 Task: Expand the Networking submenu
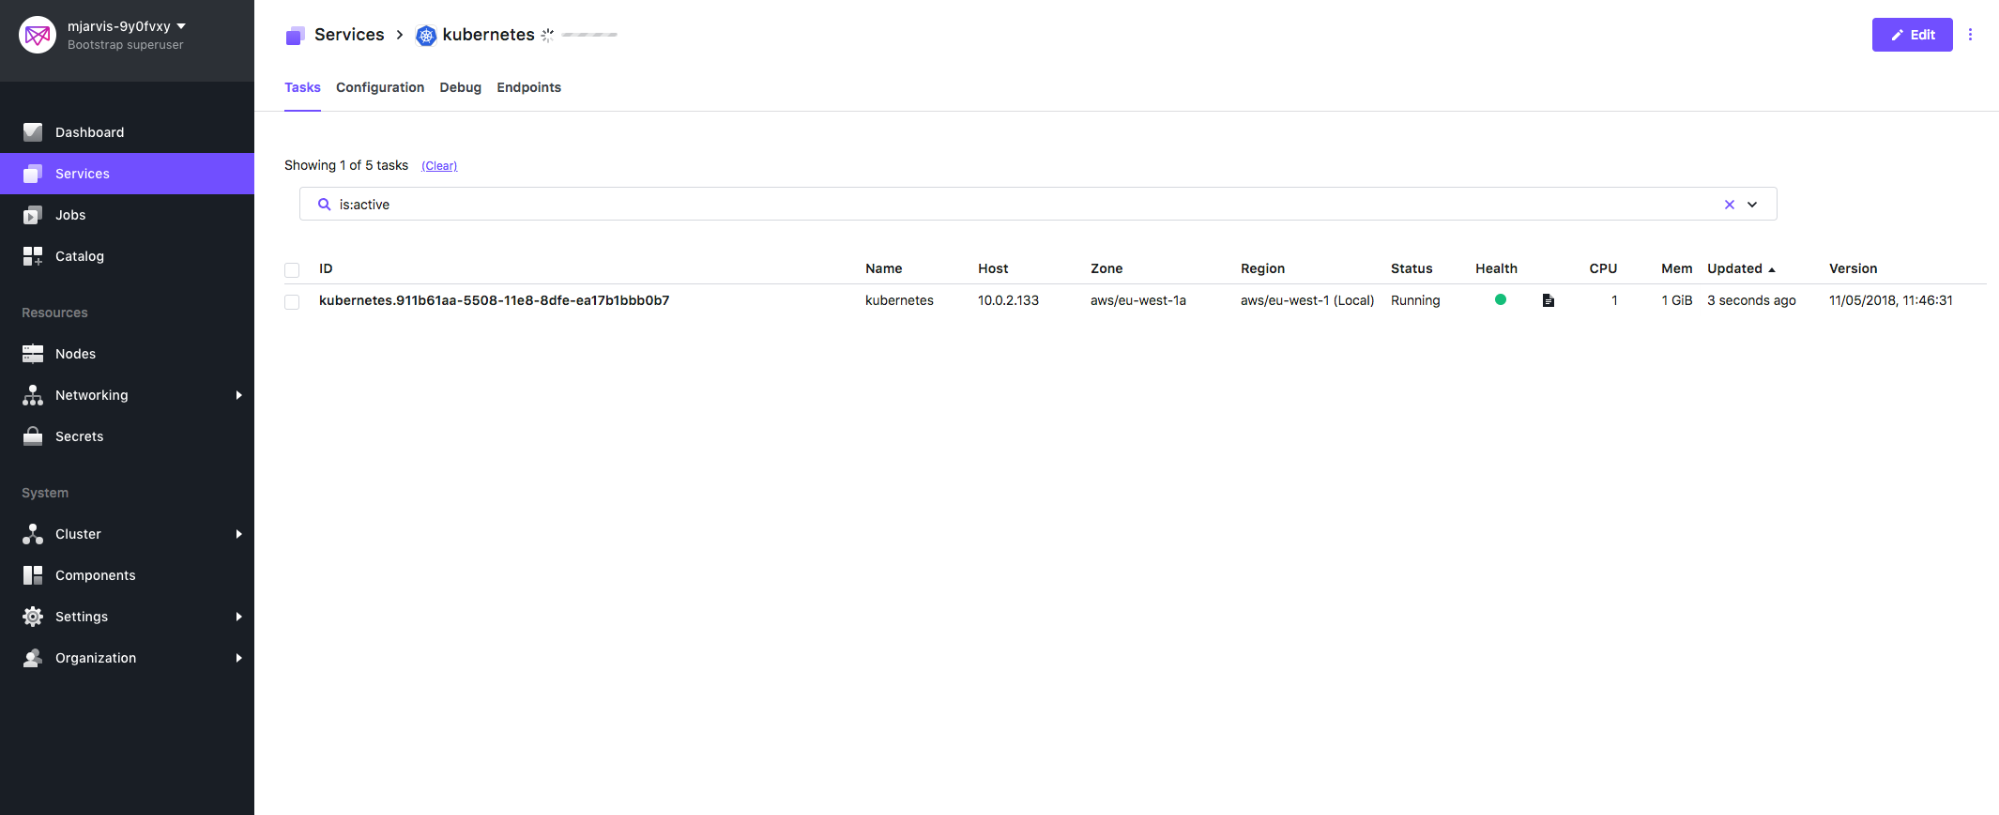(x=238, y=395)
